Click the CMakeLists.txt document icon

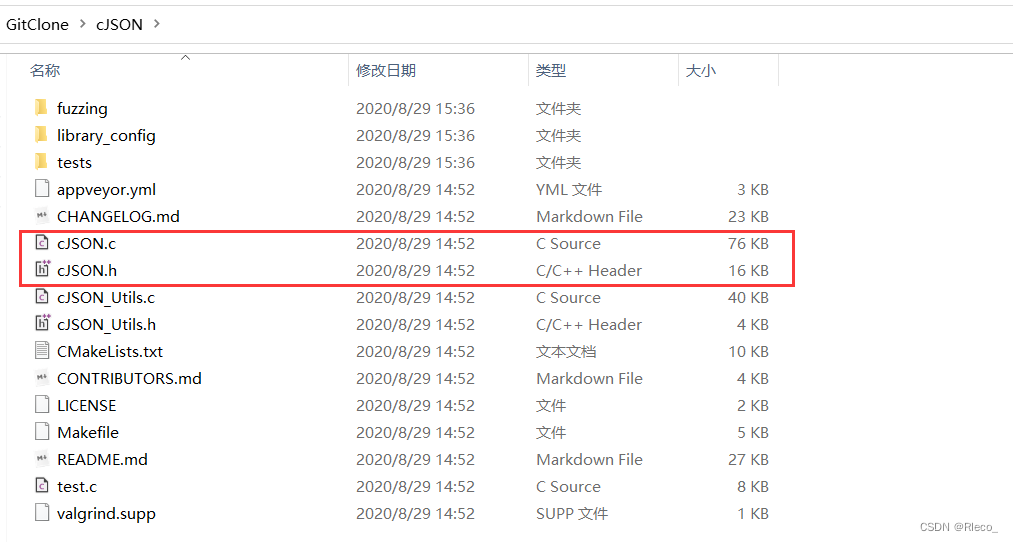pyautogui.click(x=42, y=351)
